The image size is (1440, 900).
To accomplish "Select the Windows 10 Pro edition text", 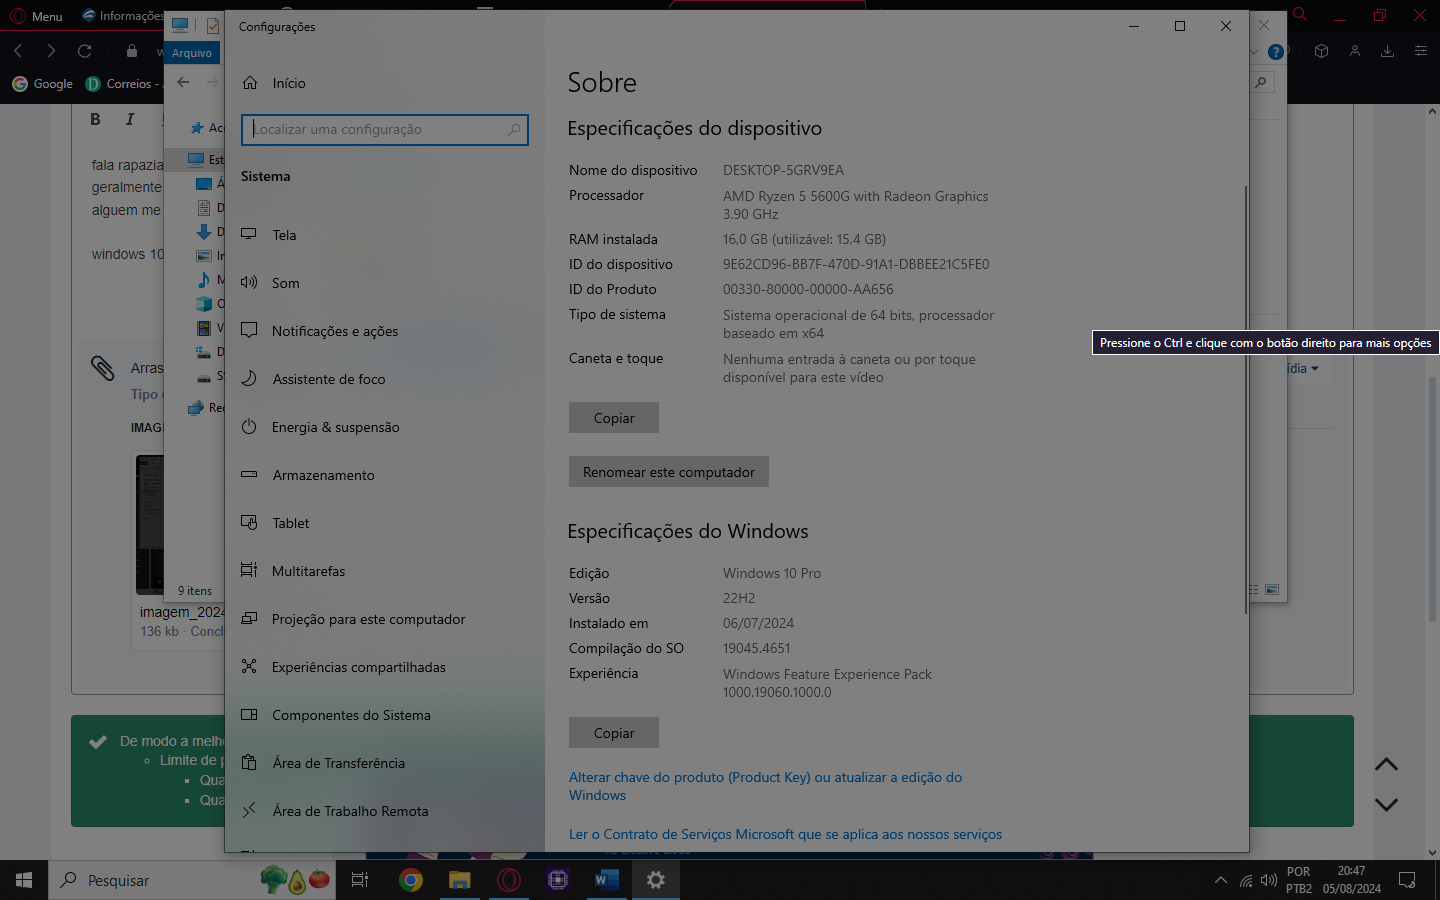I will tap(772, 573).
